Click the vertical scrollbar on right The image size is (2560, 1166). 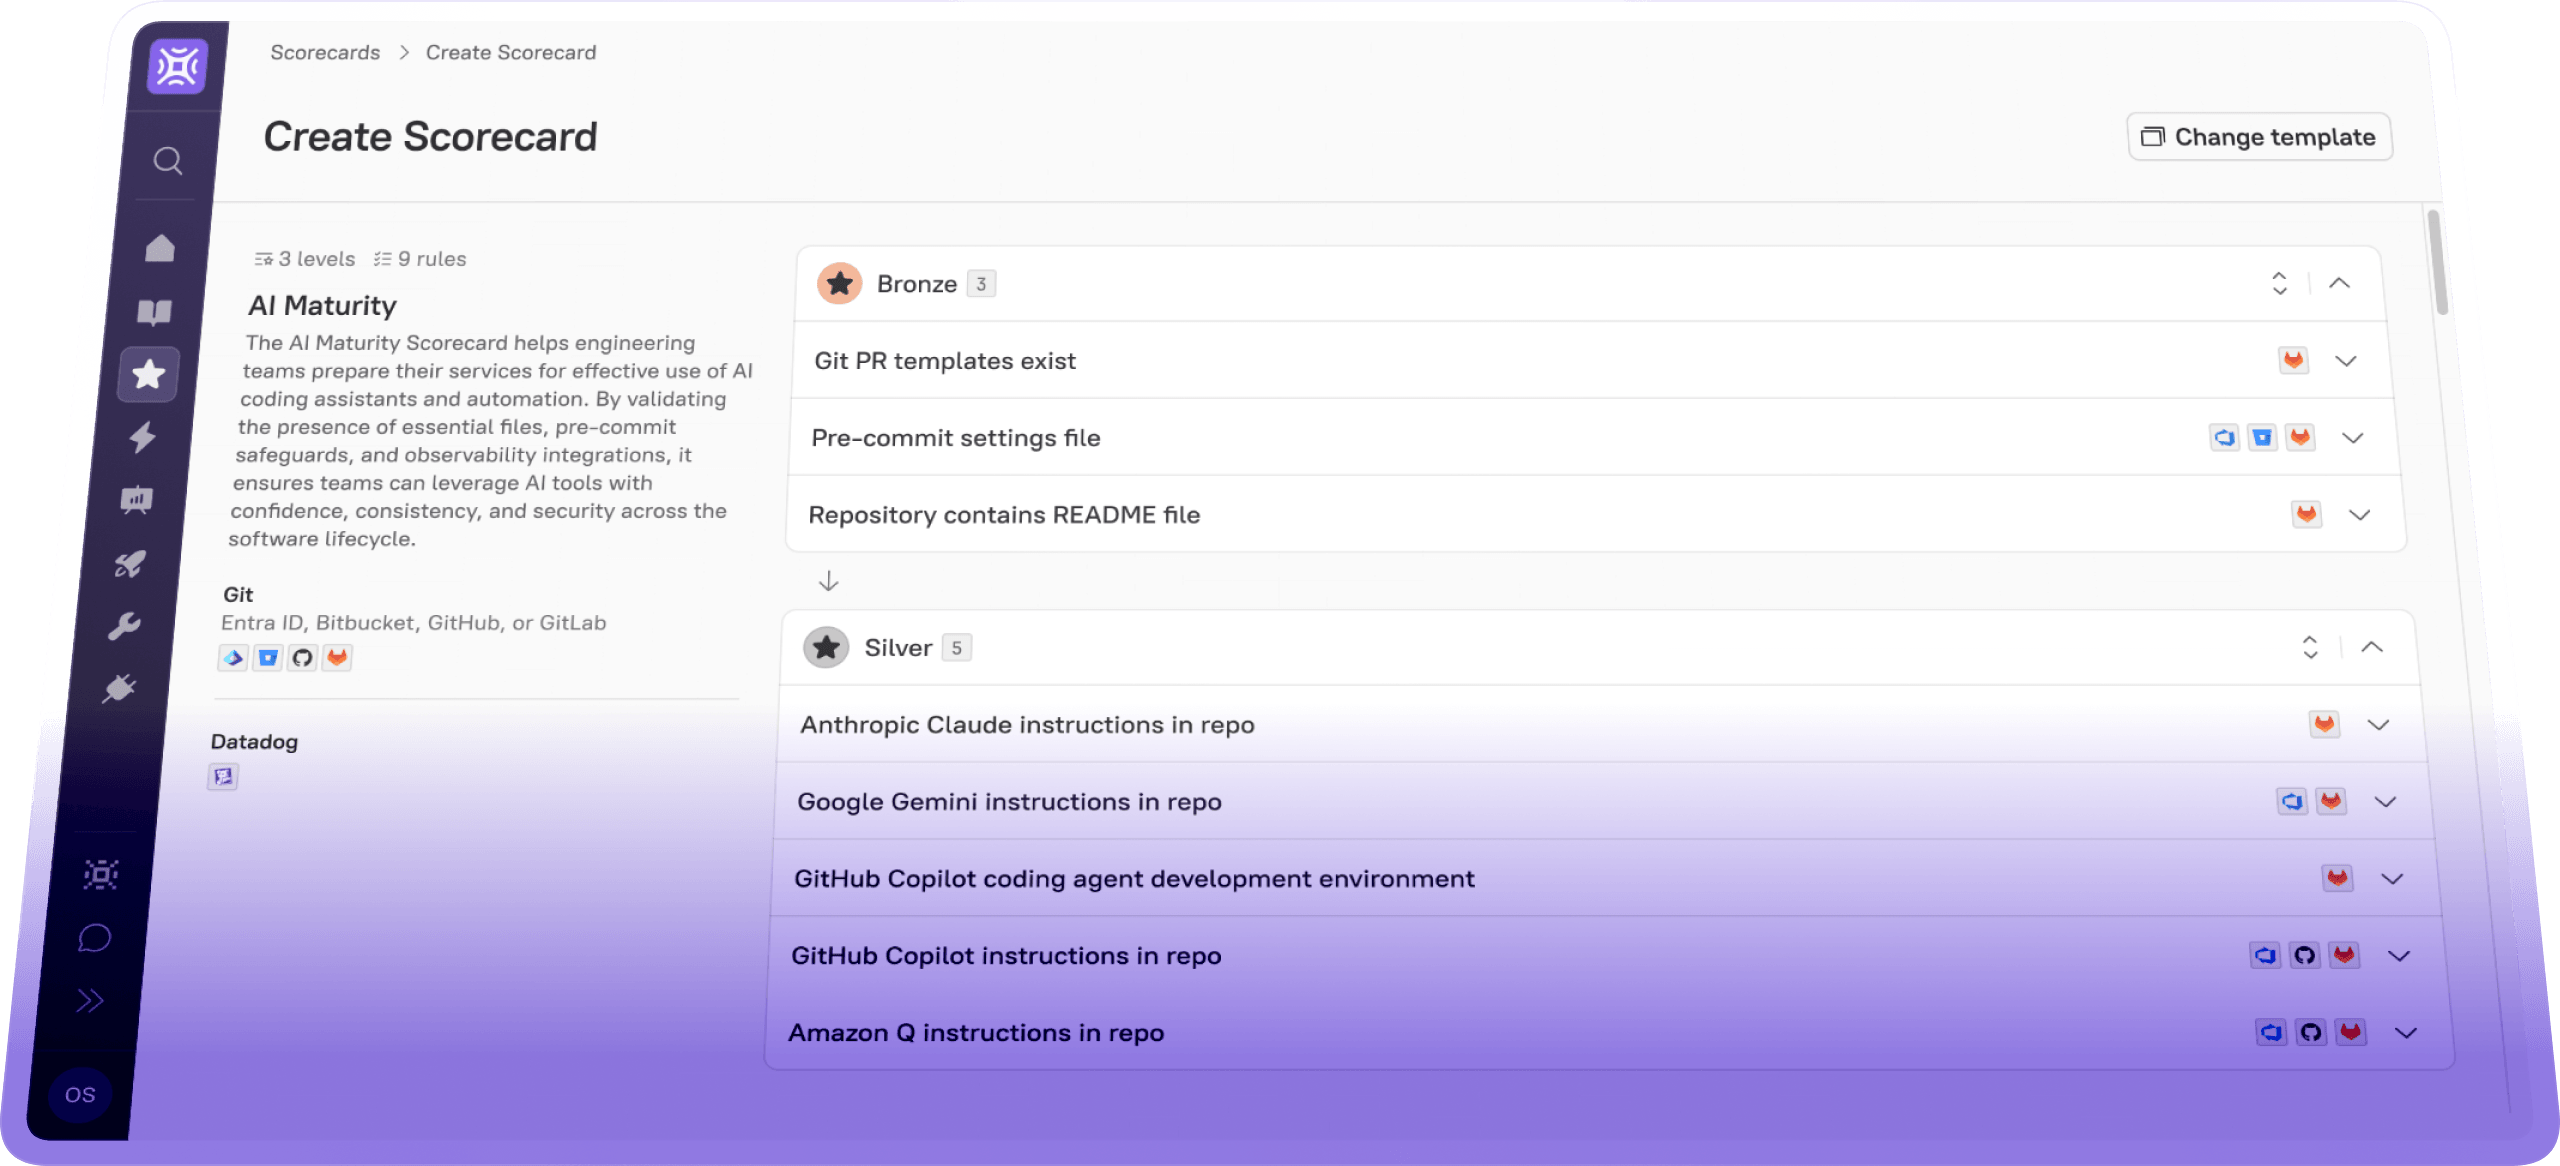pos(2438,262)
